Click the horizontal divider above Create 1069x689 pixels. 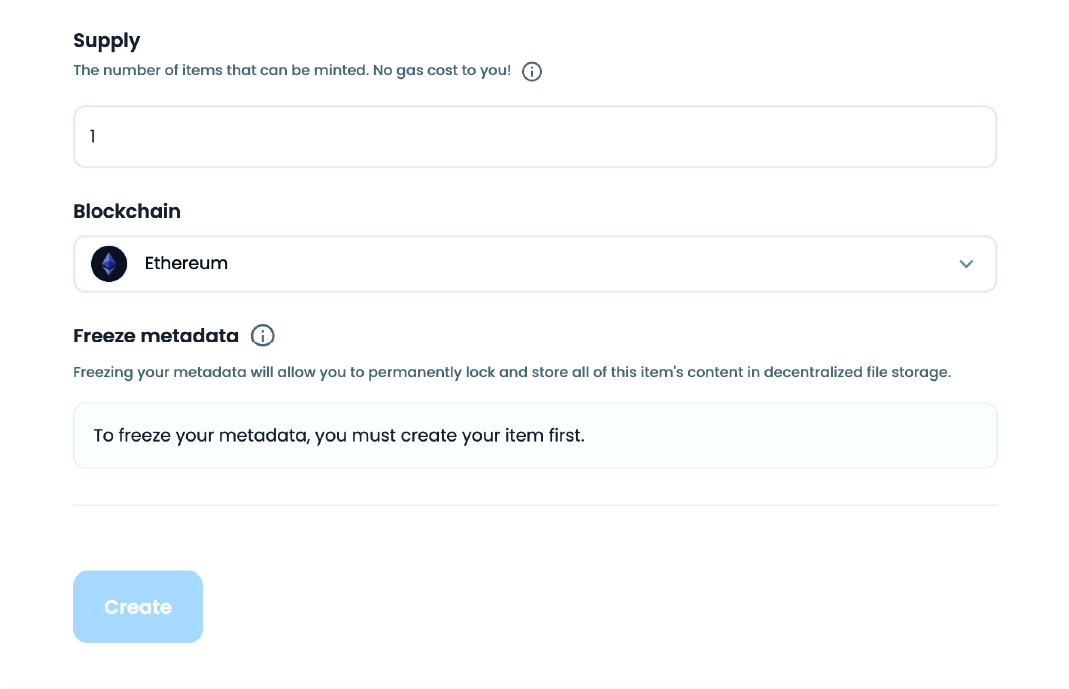[535, 505]
